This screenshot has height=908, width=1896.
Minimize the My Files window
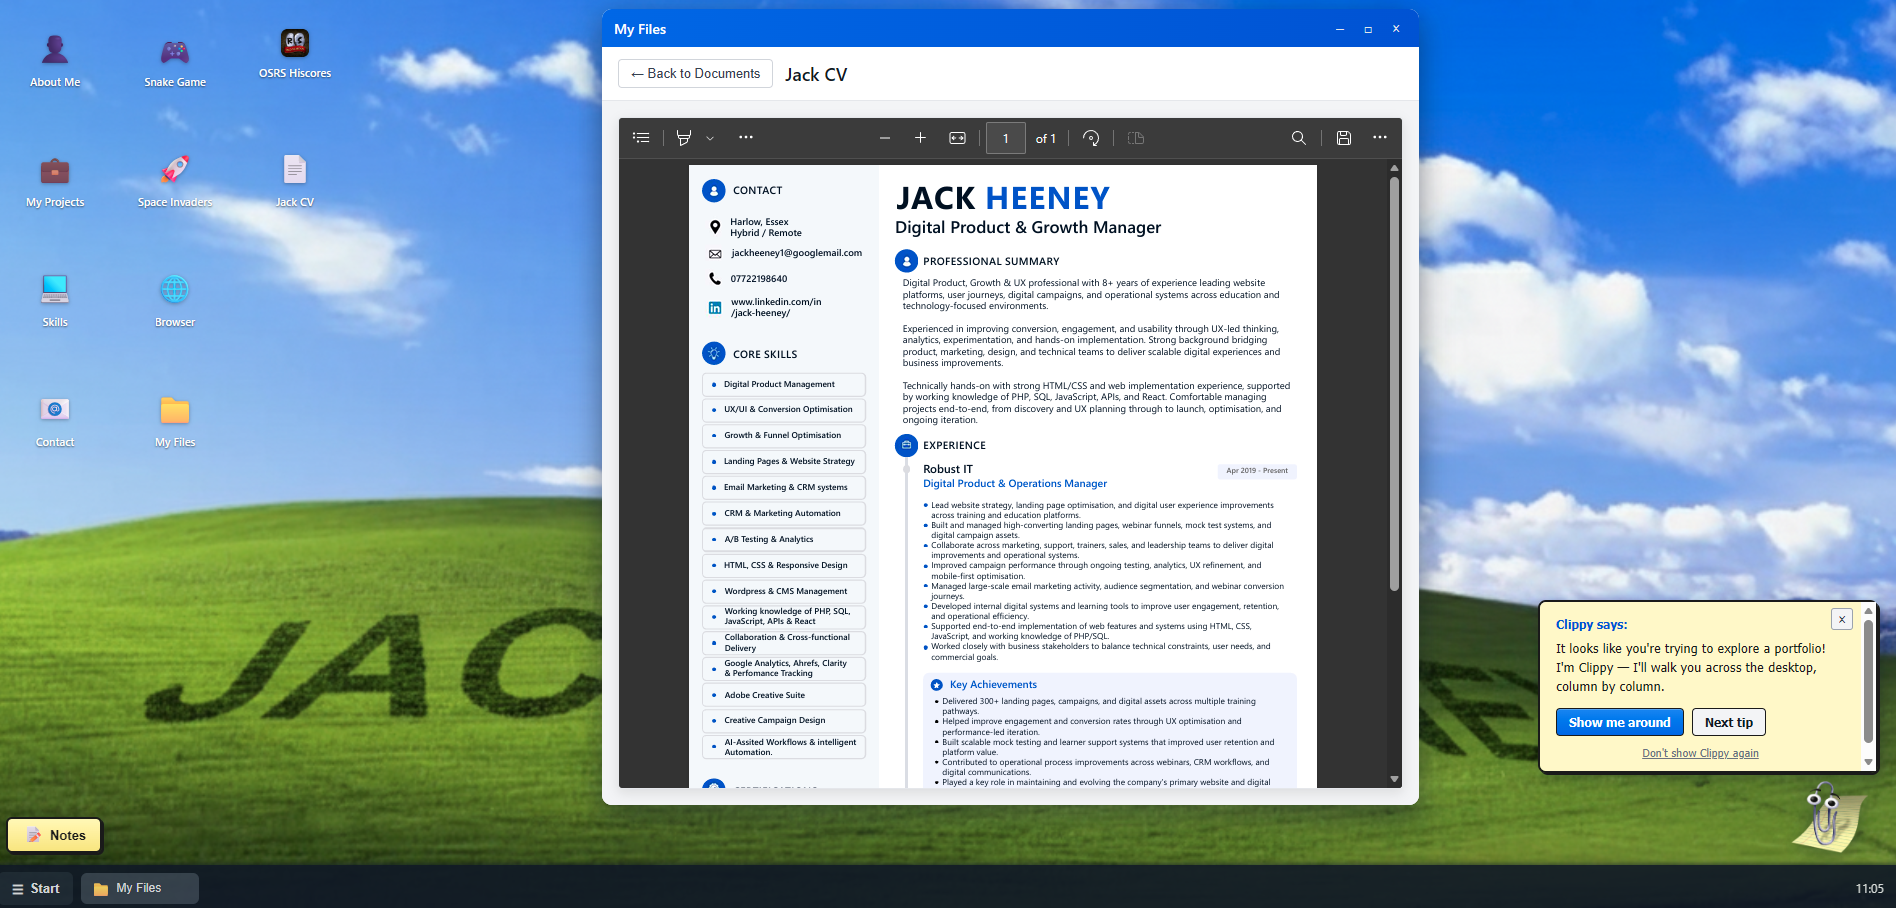coord(1340,29)
